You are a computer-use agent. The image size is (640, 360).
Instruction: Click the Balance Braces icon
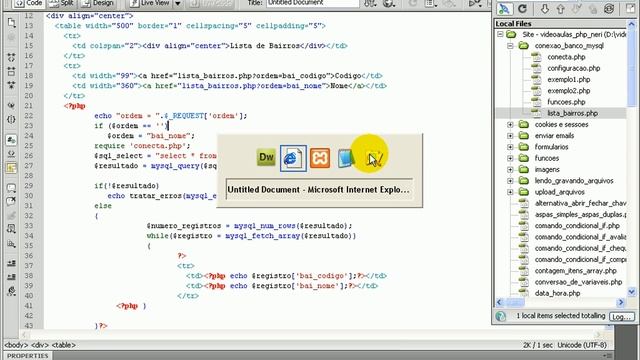(11, 119)
